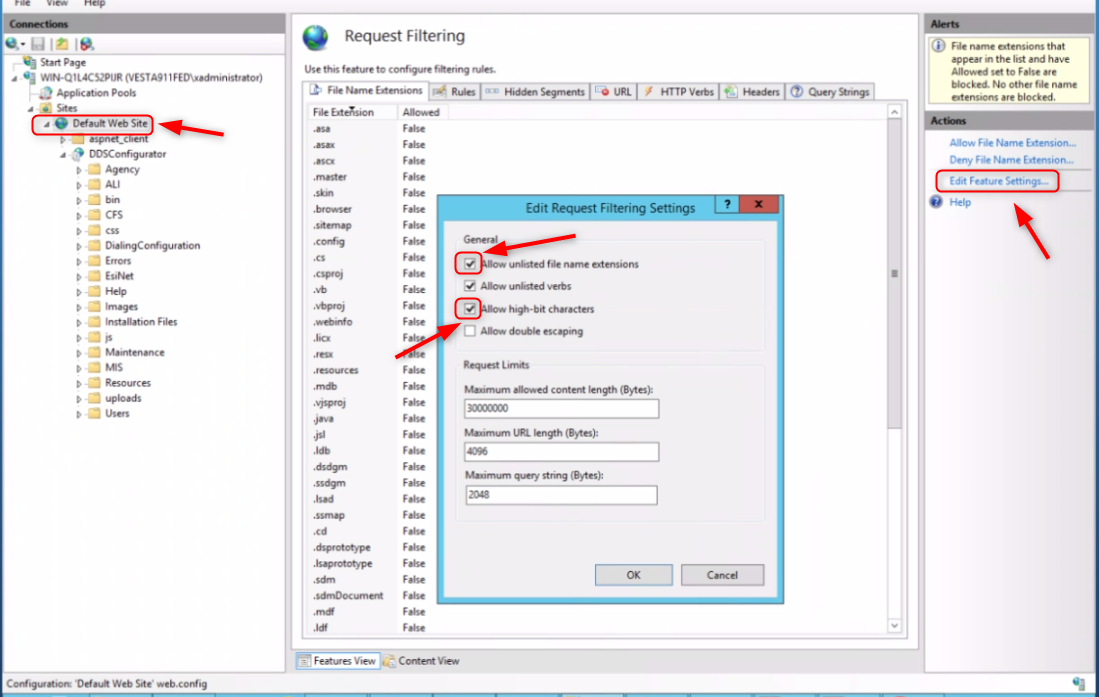Collapse the Default Web Site node
The width and height of the screenshot is (1099, 697).
click(x=47, y=124)
